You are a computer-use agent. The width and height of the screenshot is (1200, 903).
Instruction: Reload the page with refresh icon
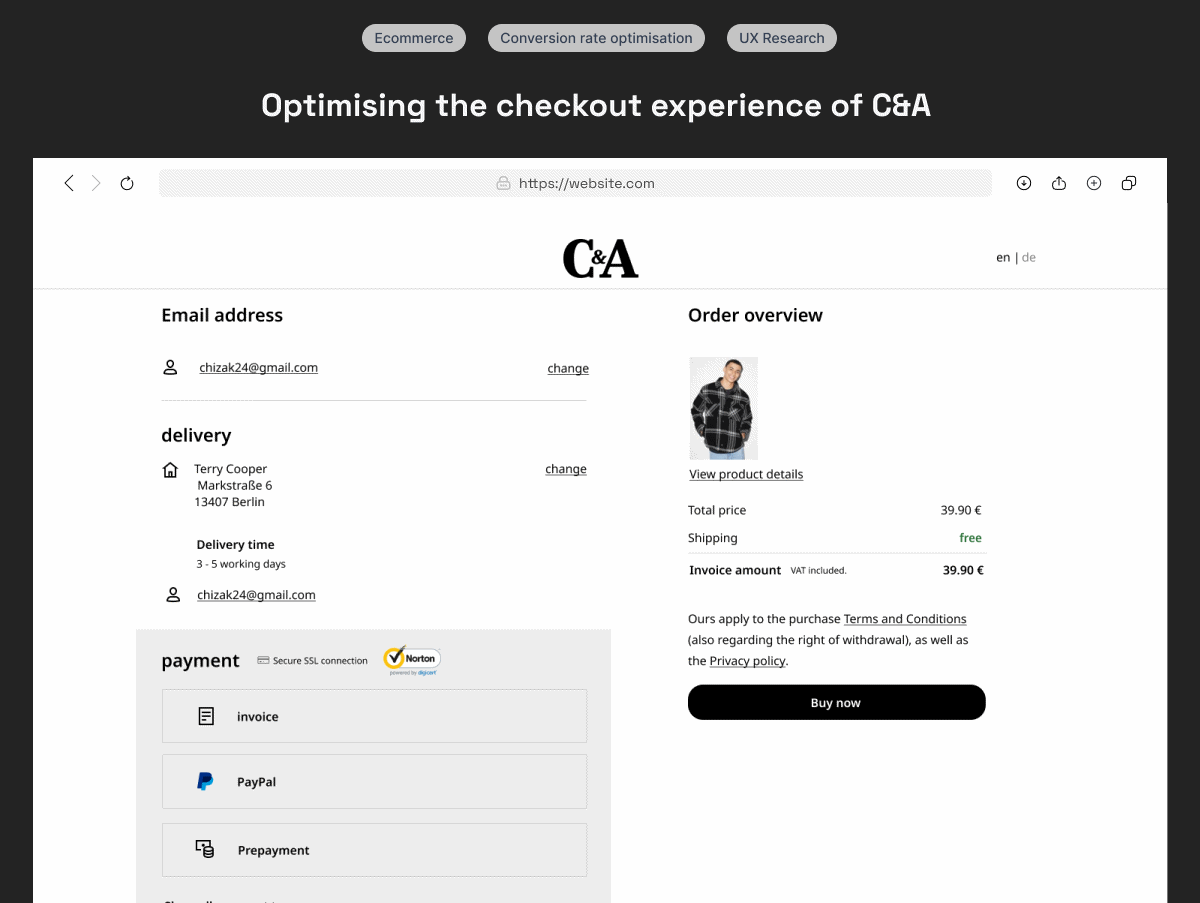pyautogui.click(x=127, y=183)
